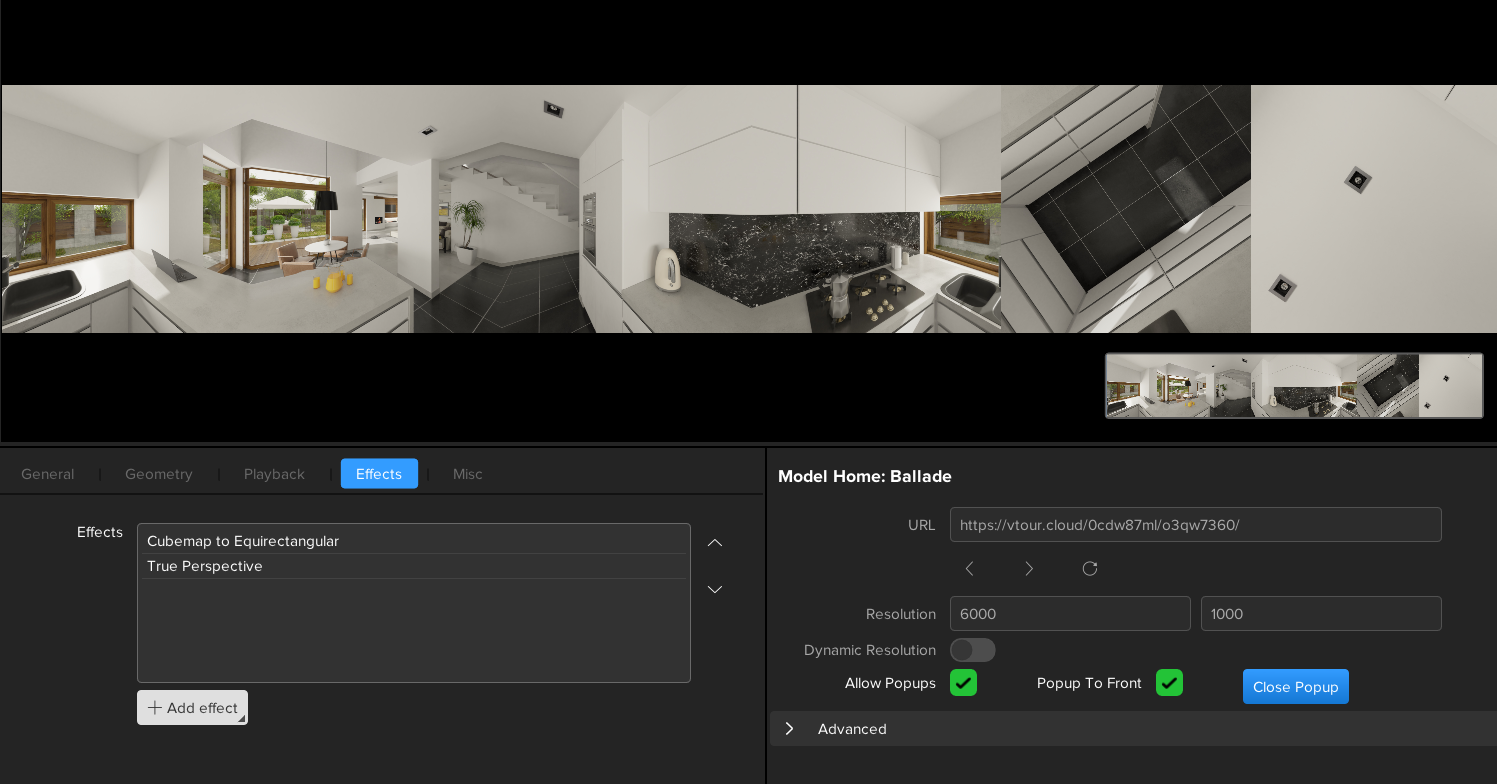Viewport: 1497px width, 784px height.
Task: Click the reload page icon
Action: 1090,569
